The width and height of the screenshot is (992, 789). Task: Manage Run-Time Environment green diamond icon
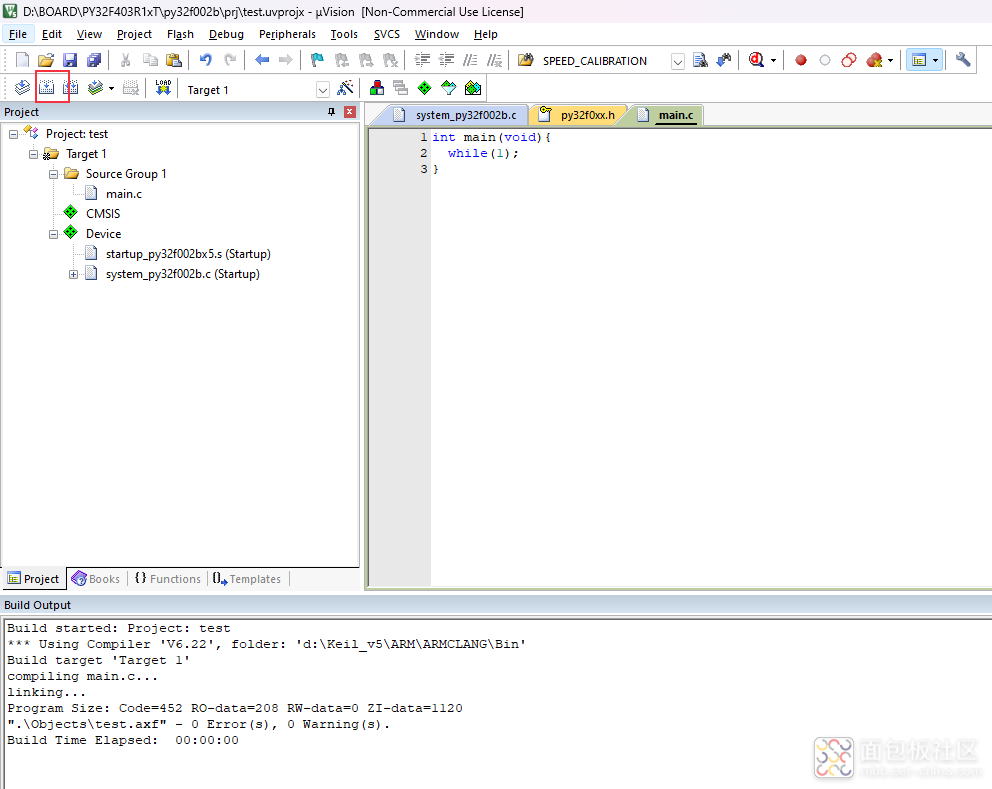point(425,88)
